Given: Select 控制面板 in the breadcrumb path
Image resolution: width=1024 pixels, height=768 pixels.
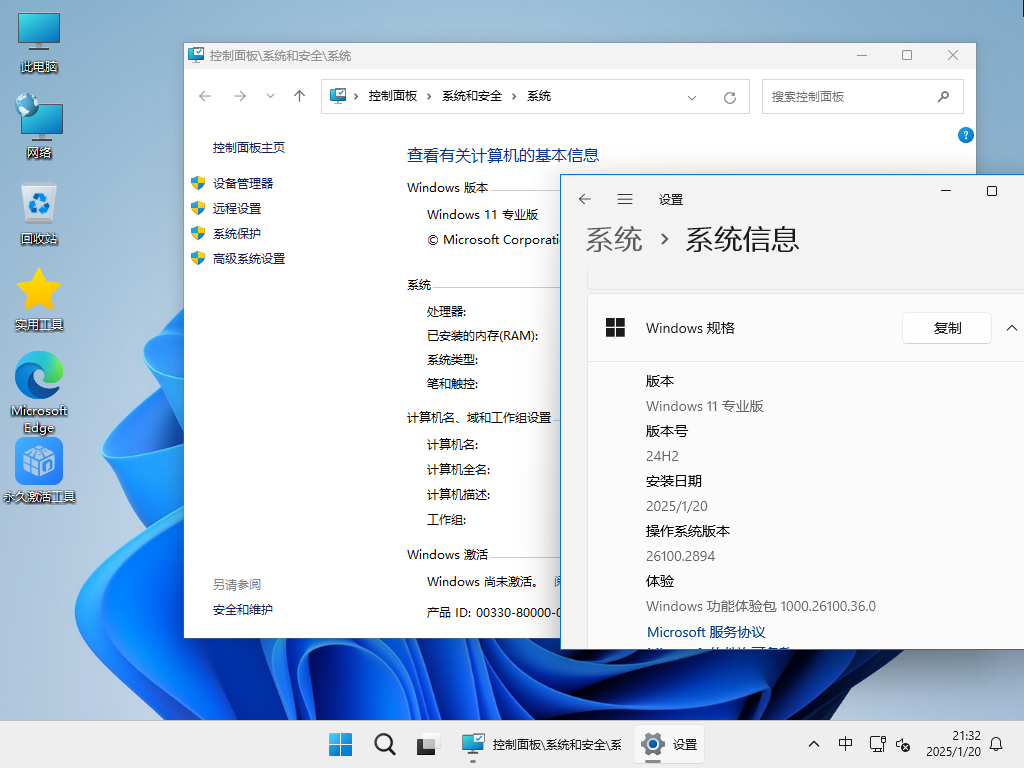Looking at the screenshot, I should 392,96.
